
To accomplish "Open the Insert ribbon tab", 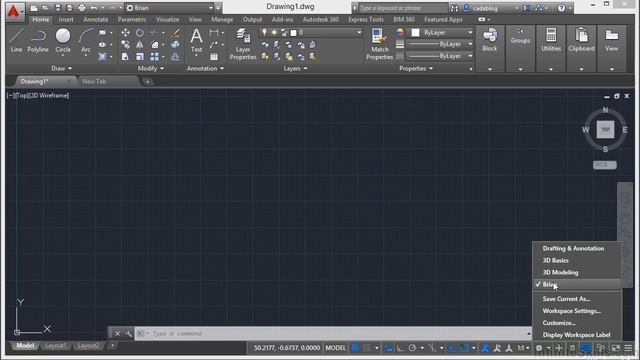I will (66, 19).
